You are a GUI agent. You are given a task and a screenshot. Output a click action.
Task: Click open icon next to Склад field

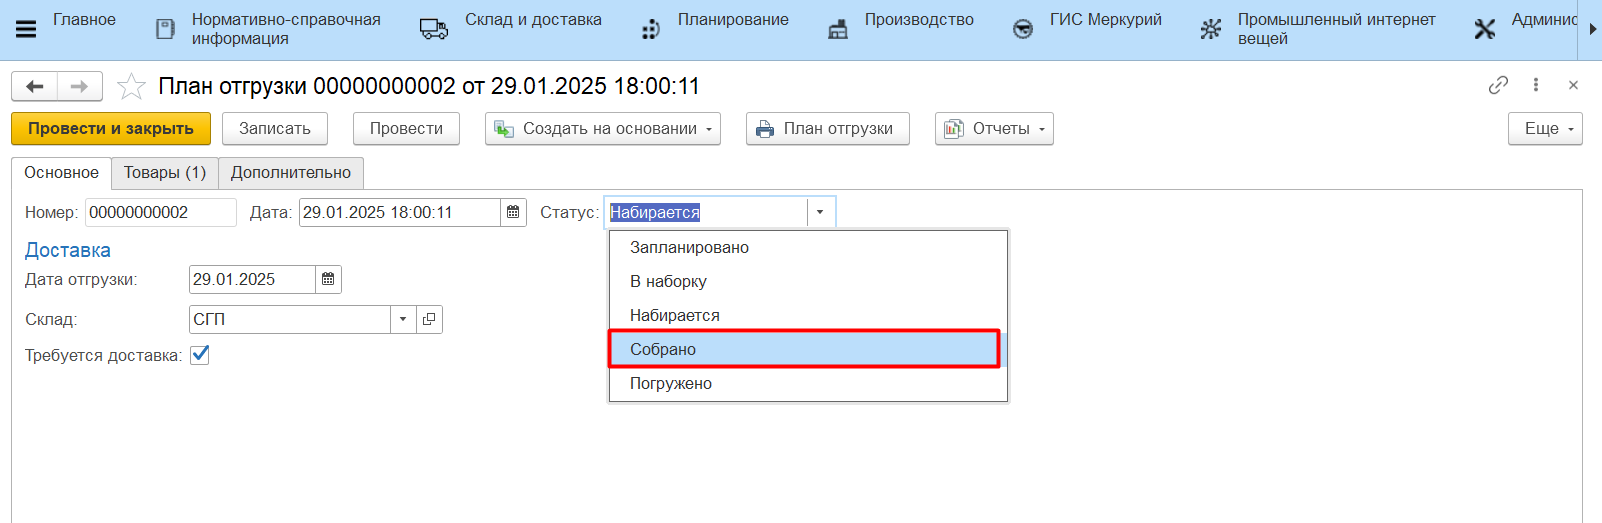429,319
